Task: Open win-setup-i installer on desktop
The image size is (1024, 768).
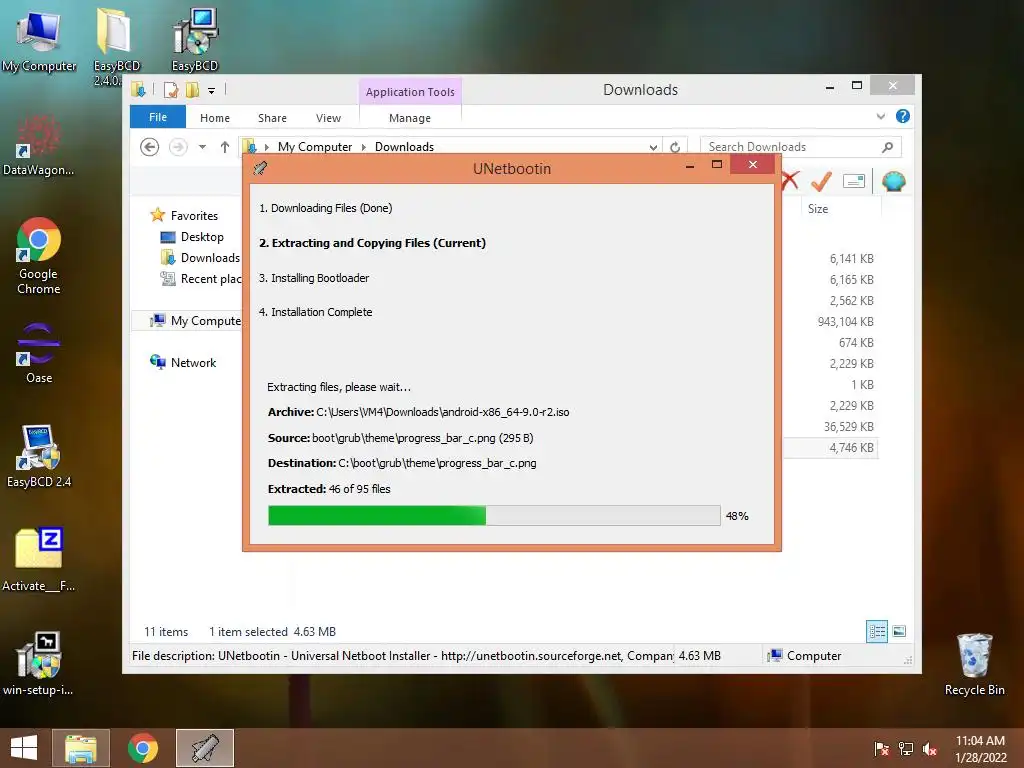Action: click(x=39, y=663)
